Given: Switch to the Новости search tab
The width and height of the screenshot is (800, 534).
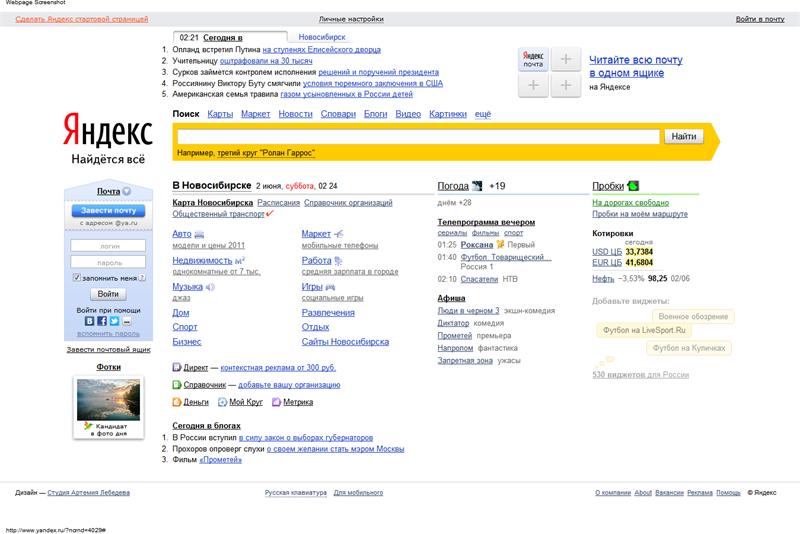Looking at the screenshot, I should tap(295, 114).
